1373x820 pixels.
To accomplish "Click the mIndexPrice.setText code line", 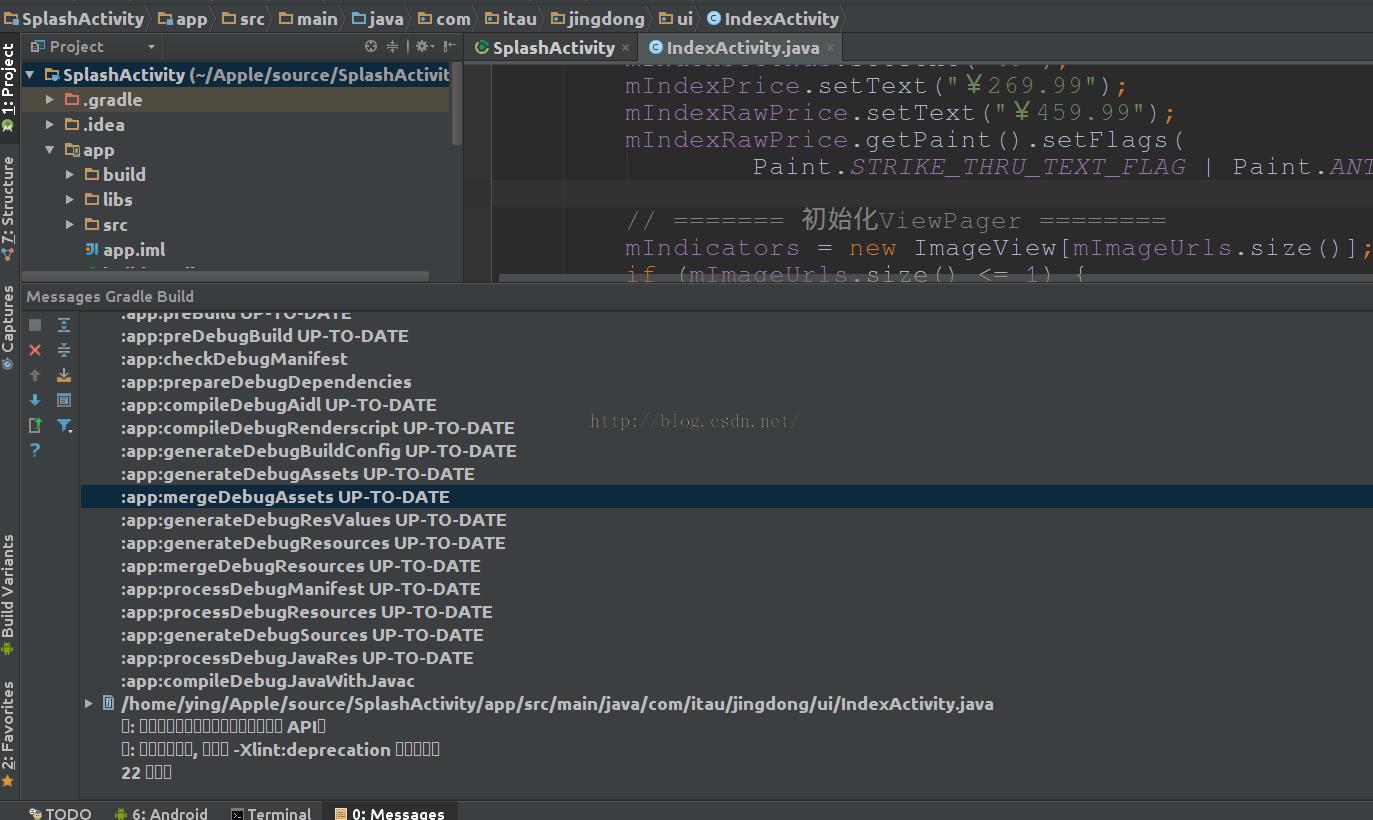I will [x=876, y=85].
